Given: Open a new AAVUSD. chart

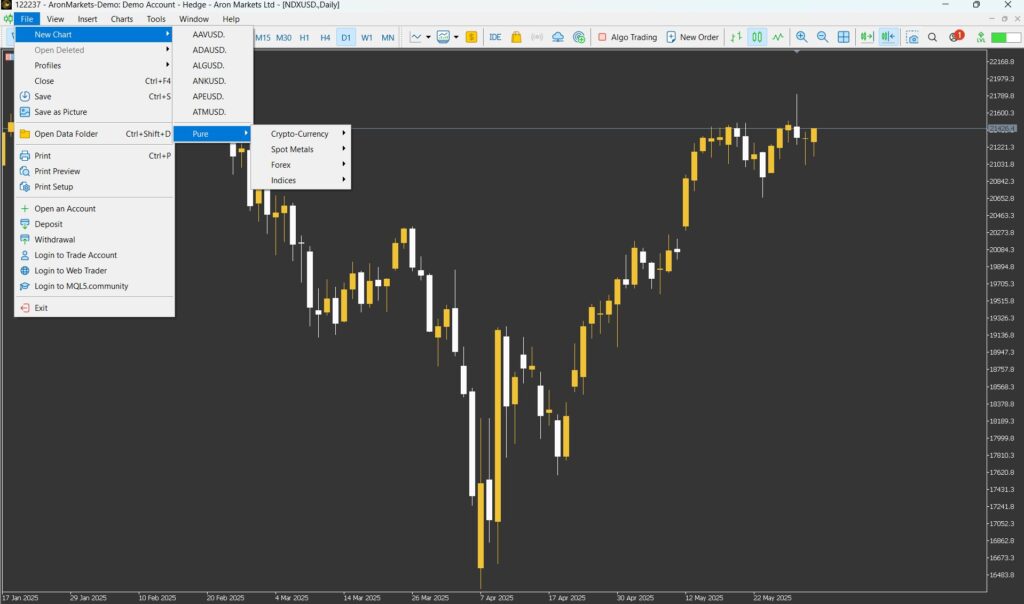Looking at the screenshot, I should click(212, 34).
